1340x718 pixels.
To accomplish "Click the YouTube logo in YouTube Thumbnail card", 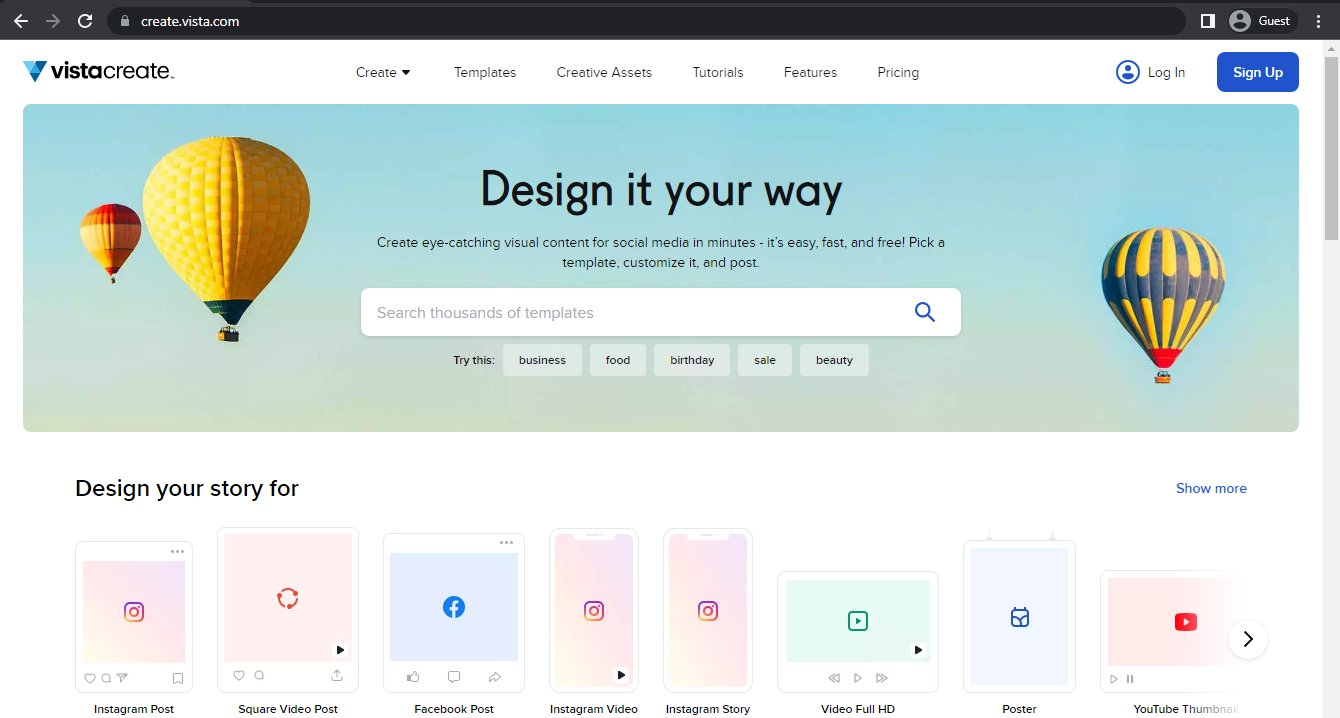I will pos(1185,622).
